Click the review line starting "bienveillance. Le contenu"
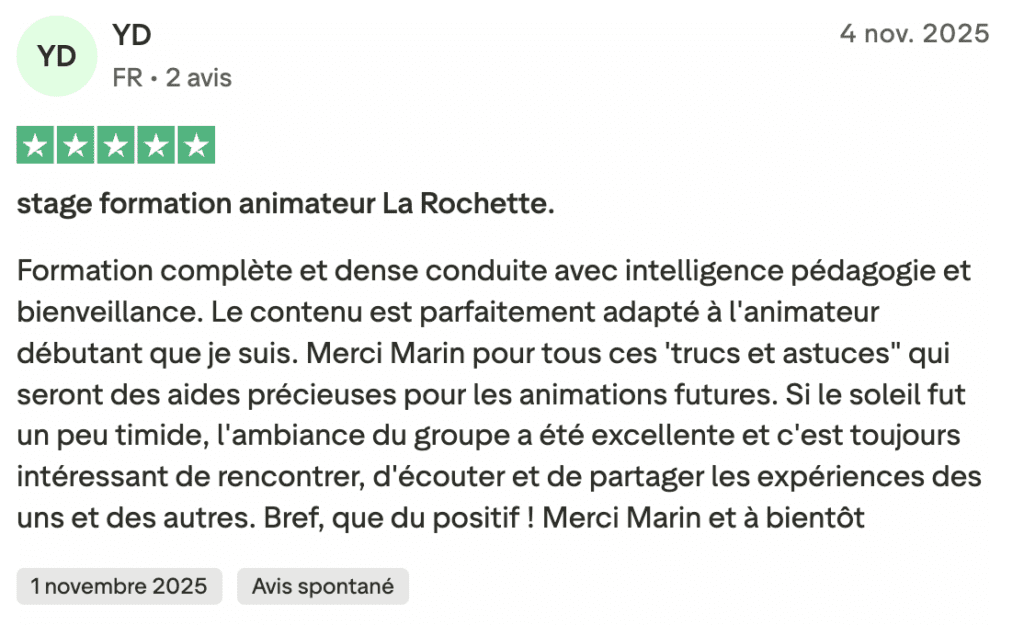The height and width of the screenshot is (625, 1024). pyautogui.click(x=447, y=312)
